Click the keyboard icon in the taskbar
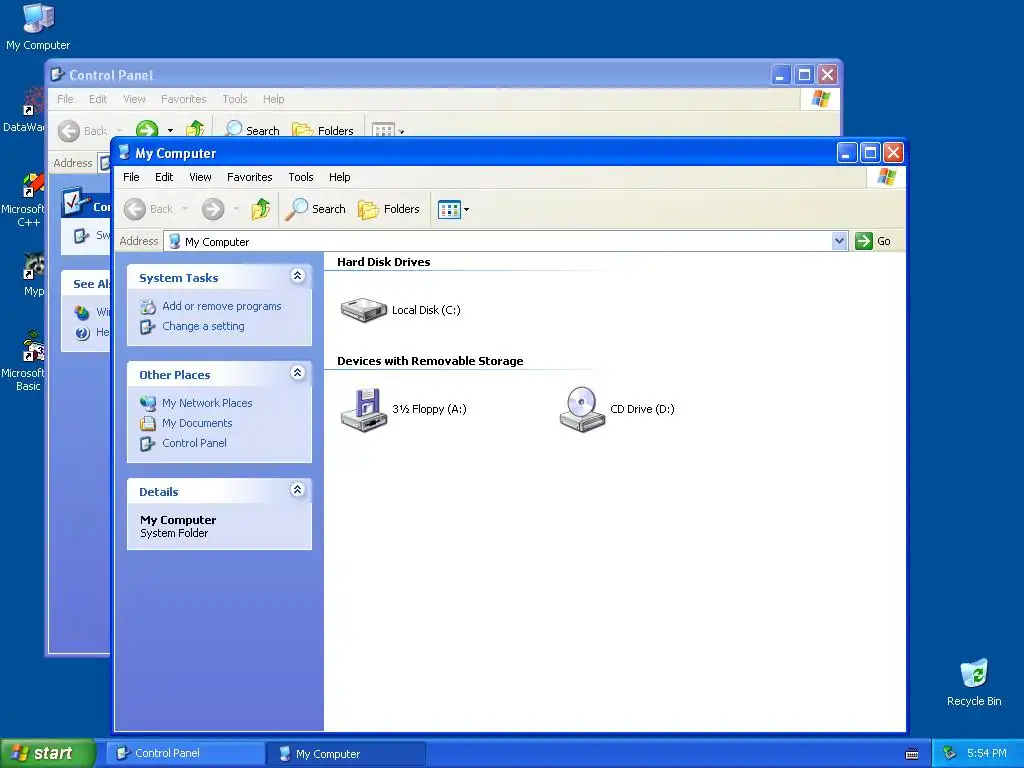 pos(912,754)
